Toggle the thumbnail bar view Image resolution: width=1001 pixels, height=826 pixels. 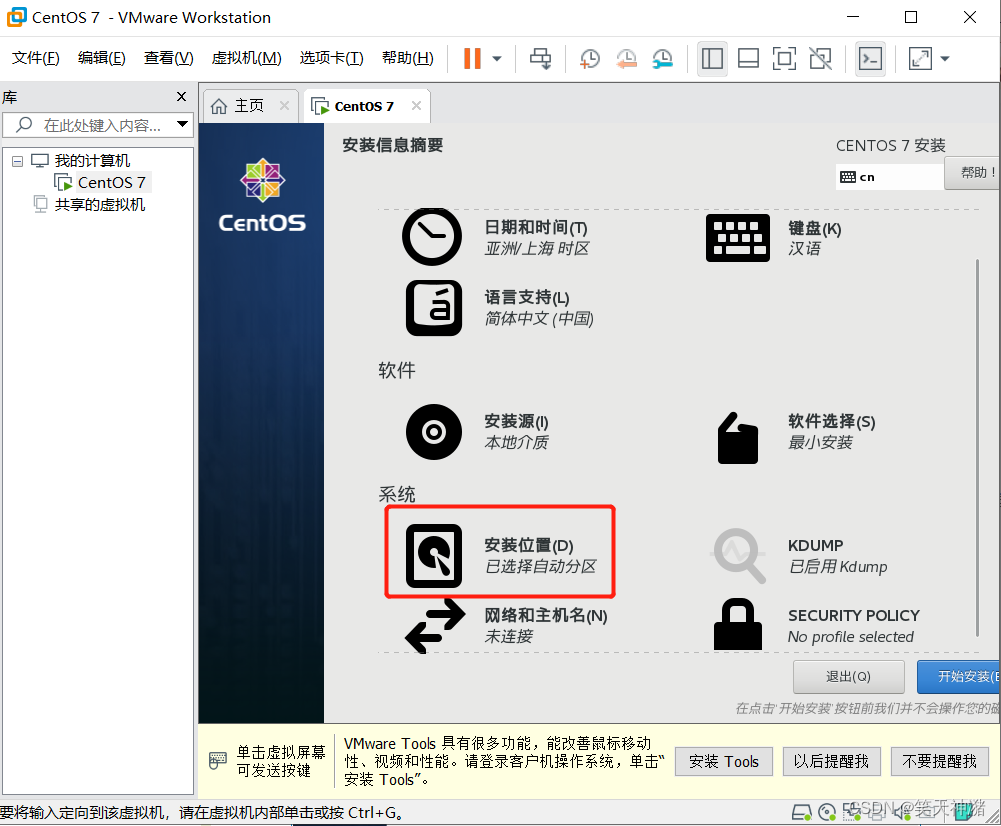tap(748, 59)
